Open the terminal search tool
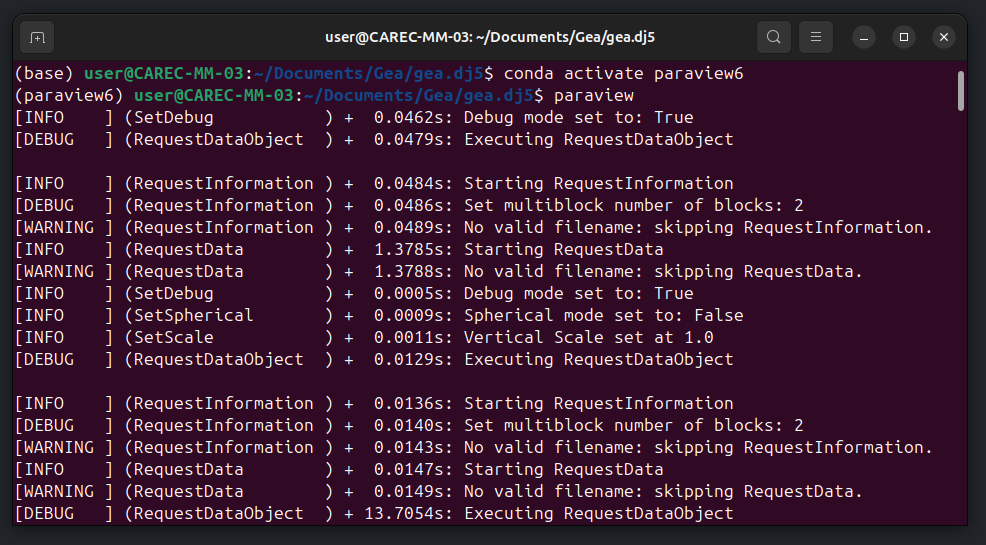This screenshot has height=545, width=986. (773, 37)
